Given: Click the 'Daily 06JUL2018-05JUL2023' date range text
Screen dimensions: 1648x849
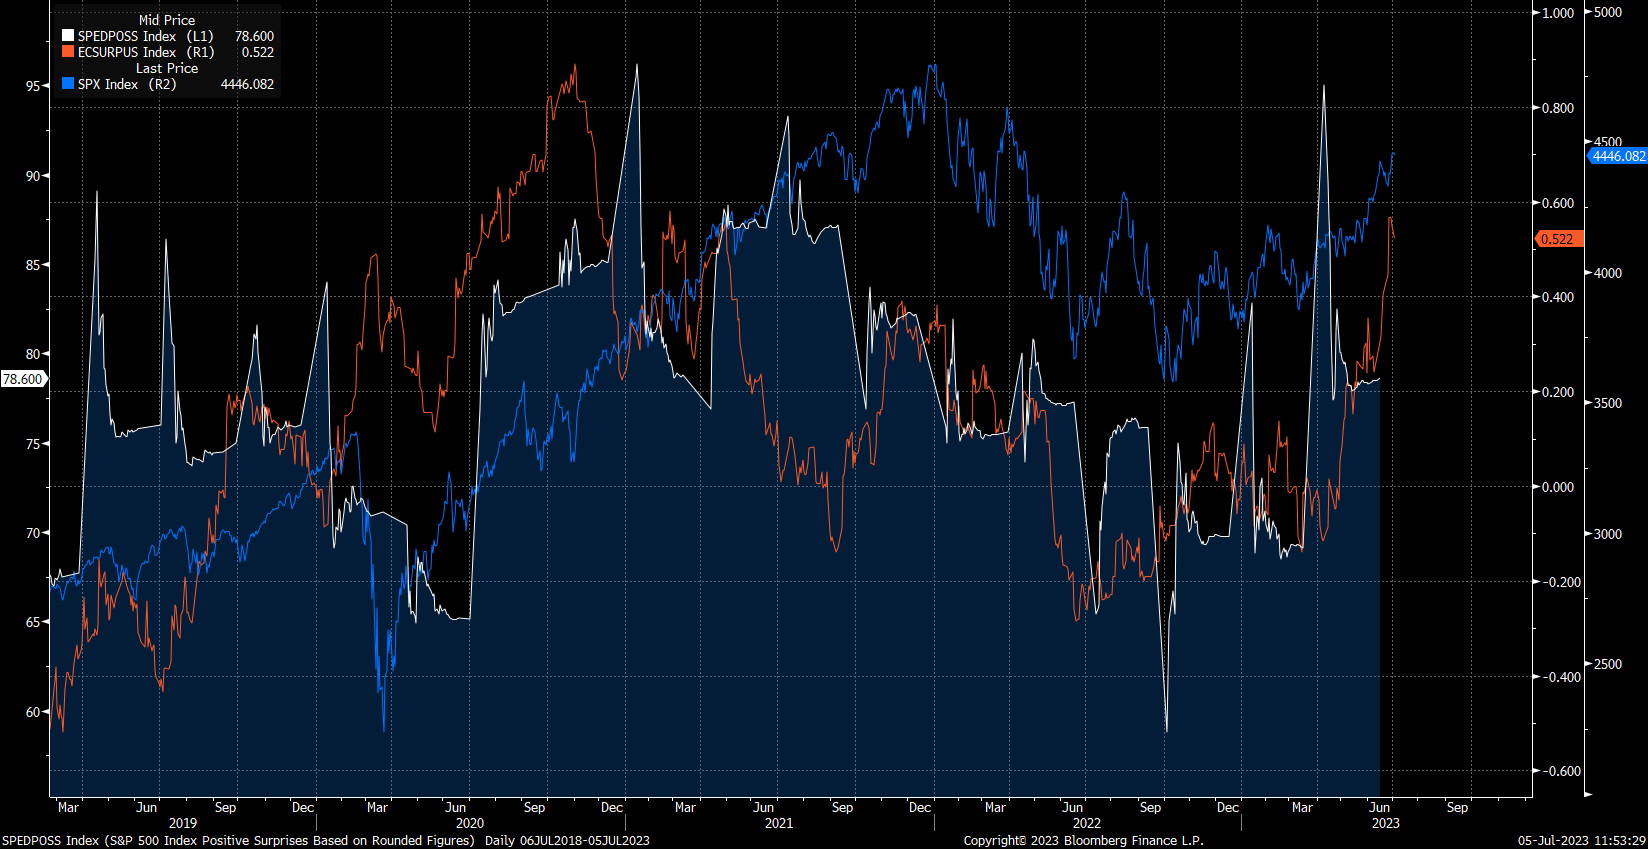Looking at the screenshot, I should 567,840.
